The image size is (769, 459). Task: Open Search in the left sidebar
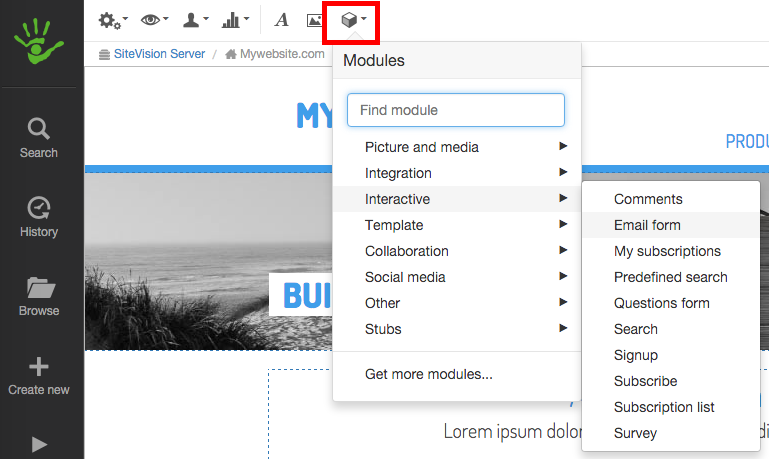[39, 138]
